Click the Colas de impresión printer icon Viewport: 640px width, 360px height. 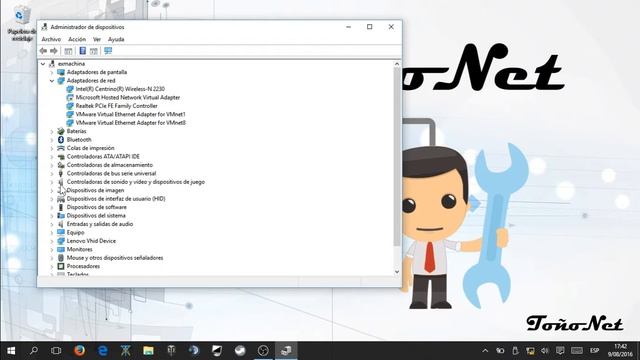61,148
